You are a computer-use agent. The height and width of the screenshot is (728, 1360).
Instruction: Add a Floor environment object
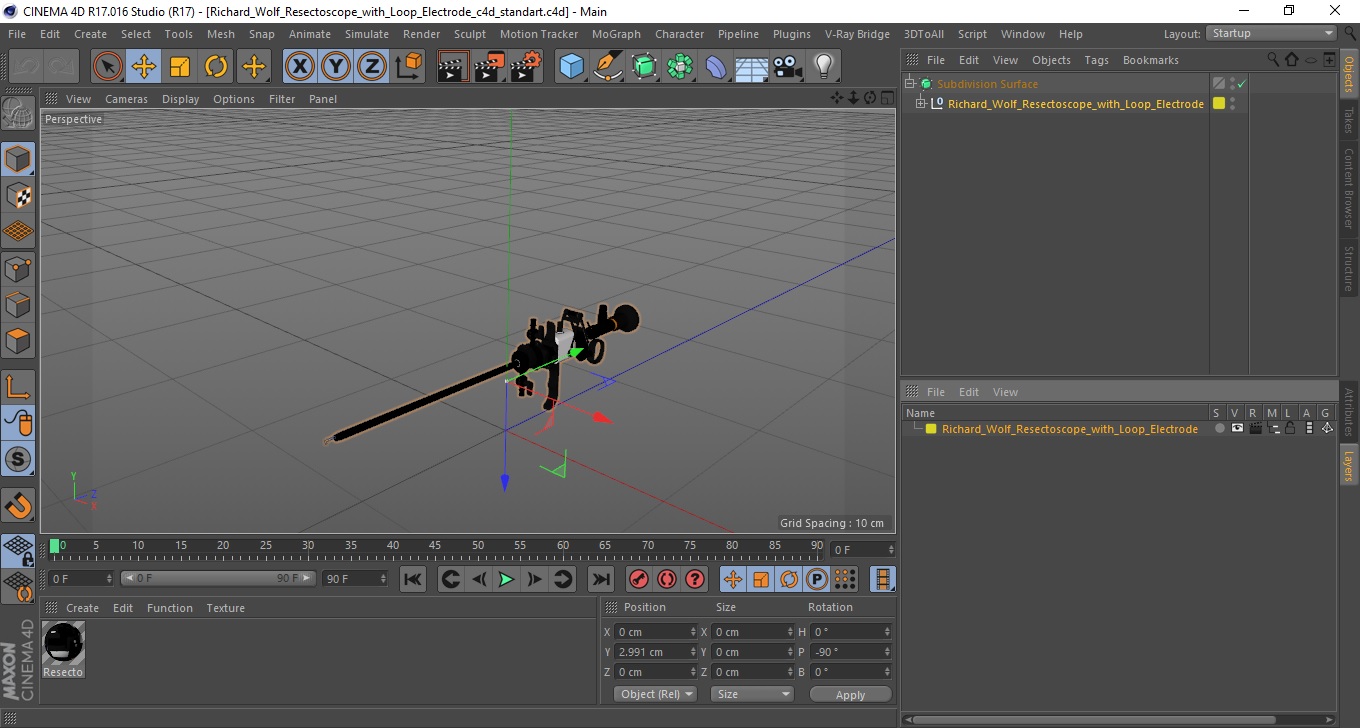[x=752, y=67]
